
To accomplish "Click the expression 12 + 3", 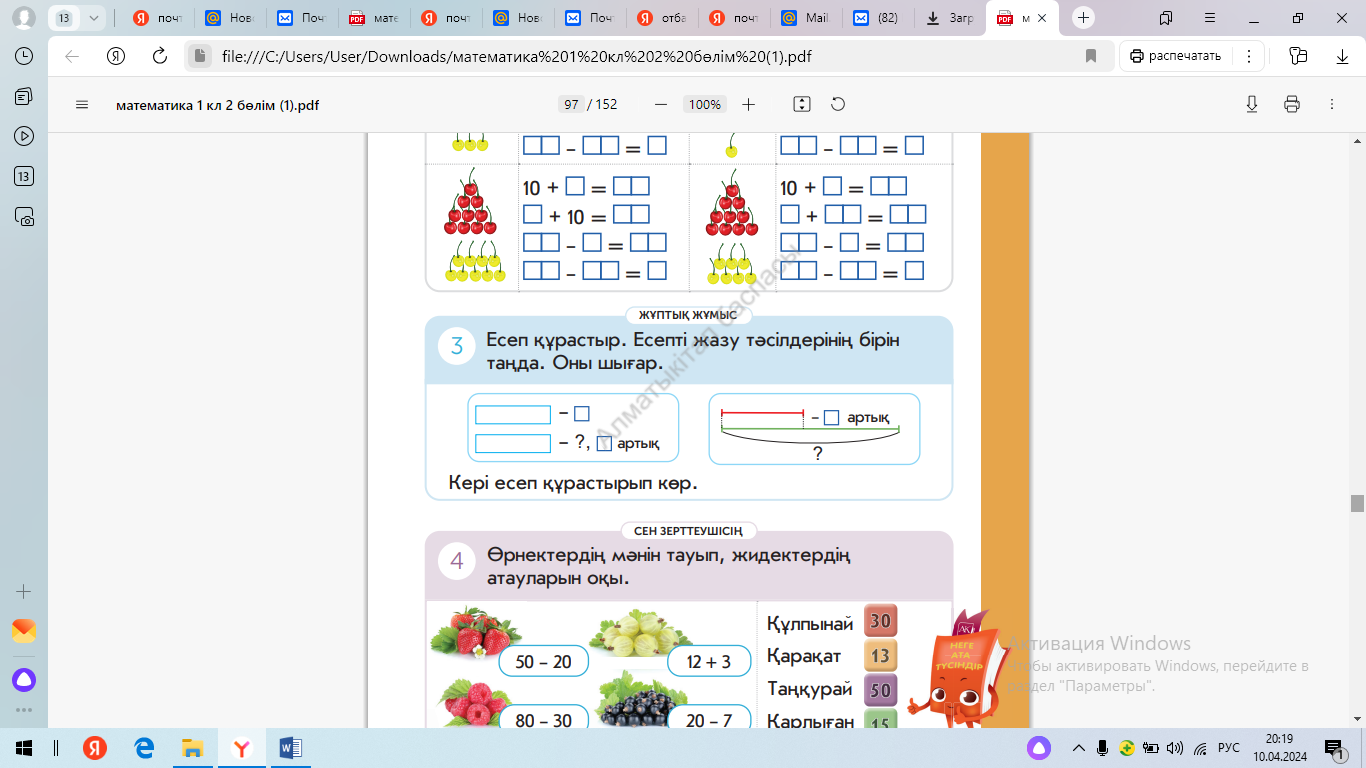I will (x=708, y=662).
